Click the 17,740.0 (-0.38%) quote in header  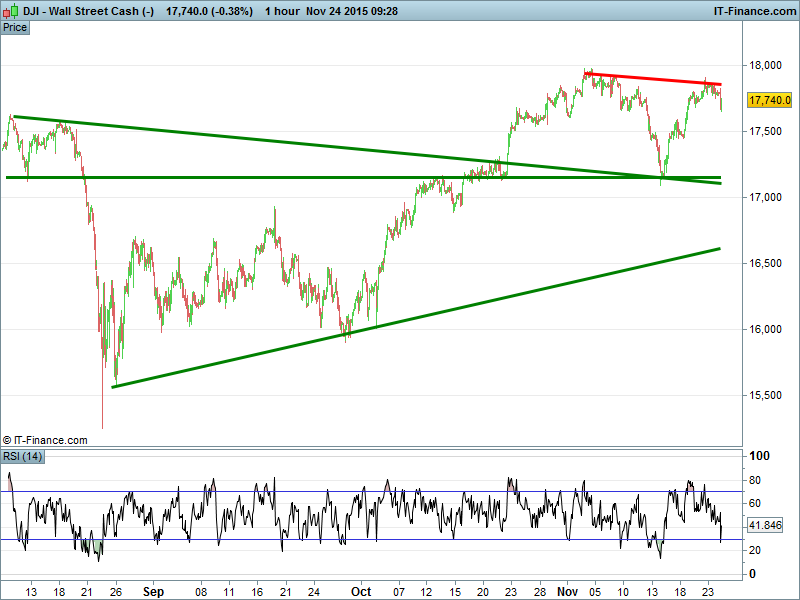pos(208,10)
